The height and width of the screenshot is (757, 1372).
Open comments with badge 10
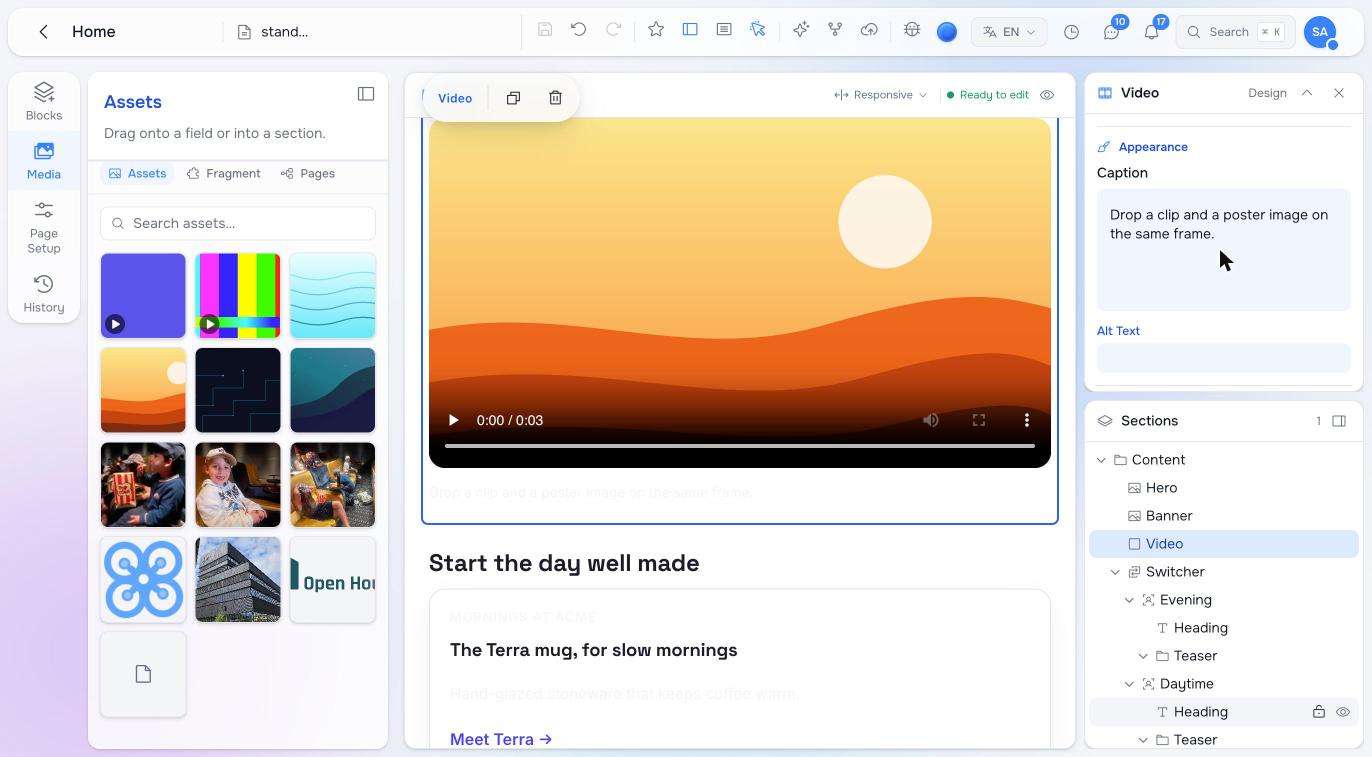1112,32
